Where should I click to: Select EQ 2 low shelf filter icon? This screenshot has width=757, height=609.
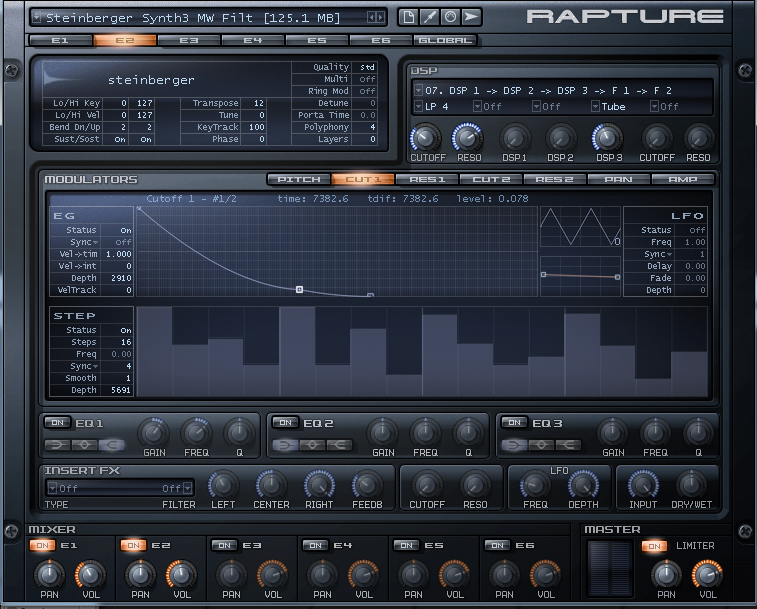click(x=286, y=444)
